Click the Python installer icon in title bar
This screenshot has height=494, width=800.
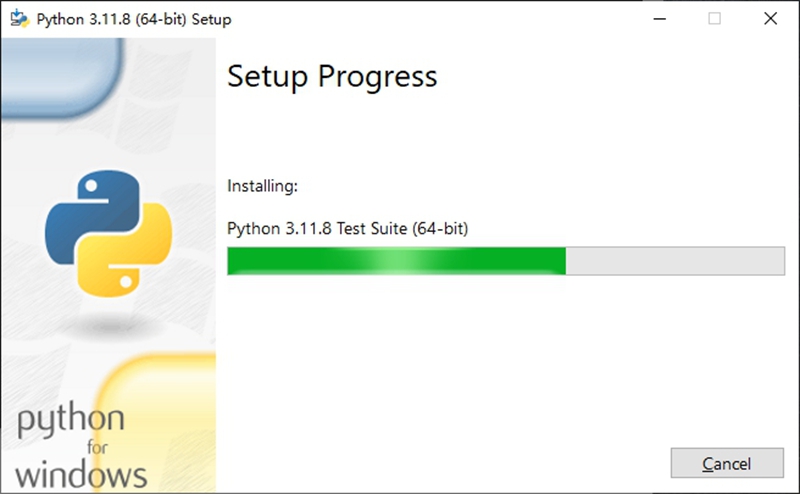pyautogui.click(x=19, y=19)
